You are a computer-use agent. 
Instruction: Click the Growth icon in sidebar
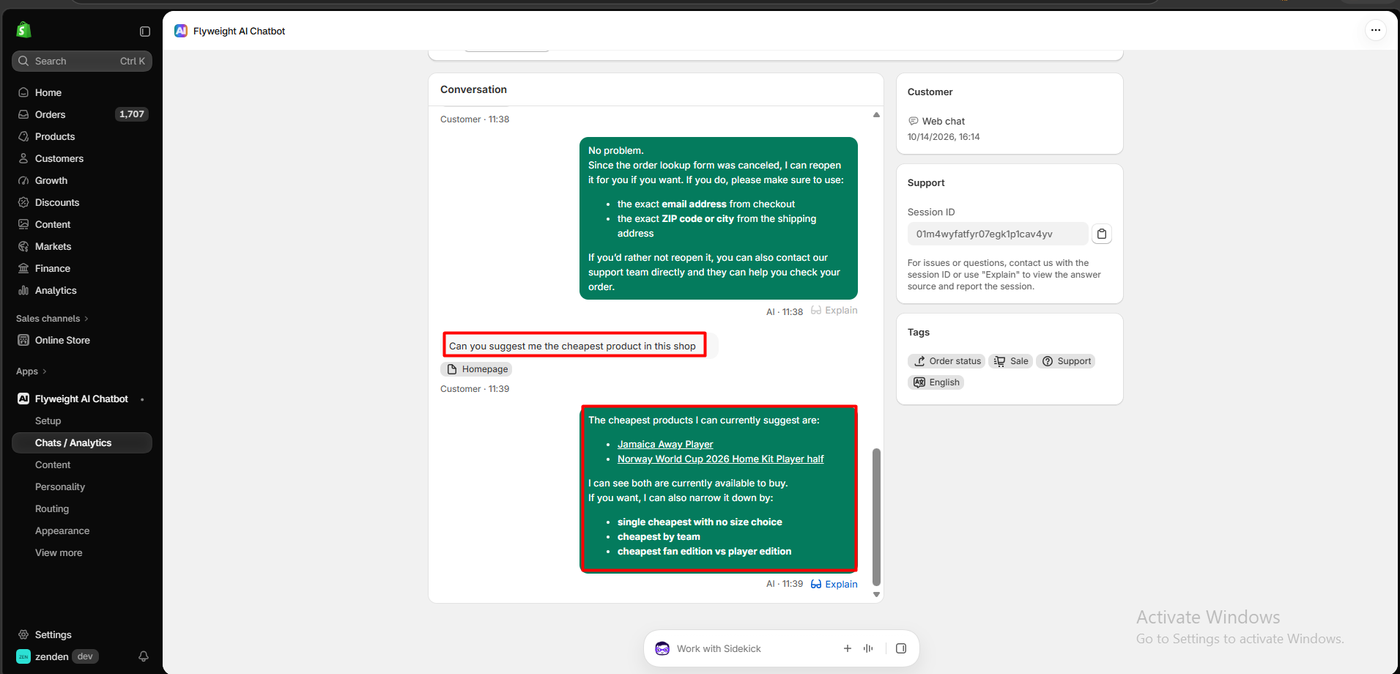24,180
